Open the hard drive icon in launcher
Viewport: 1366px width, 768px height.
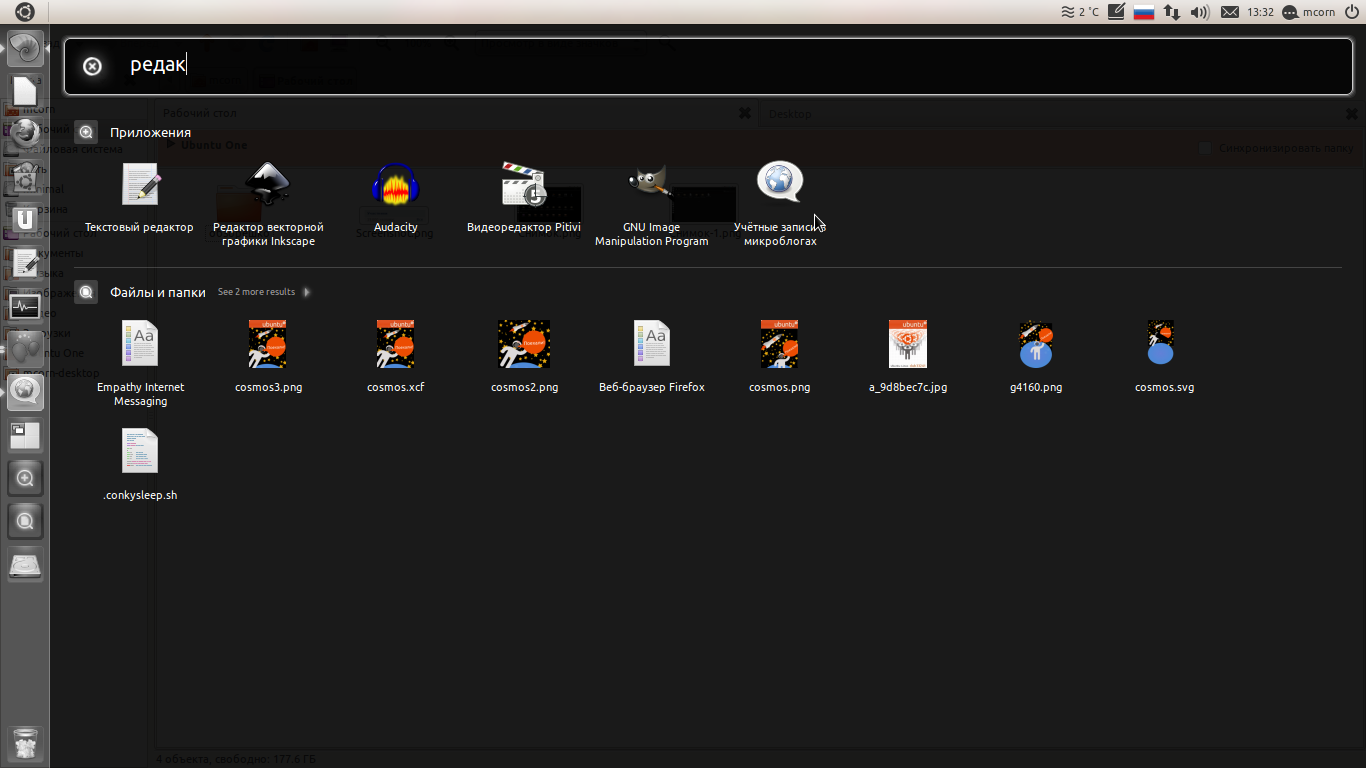pyautogui.click(x=25, y=565)
